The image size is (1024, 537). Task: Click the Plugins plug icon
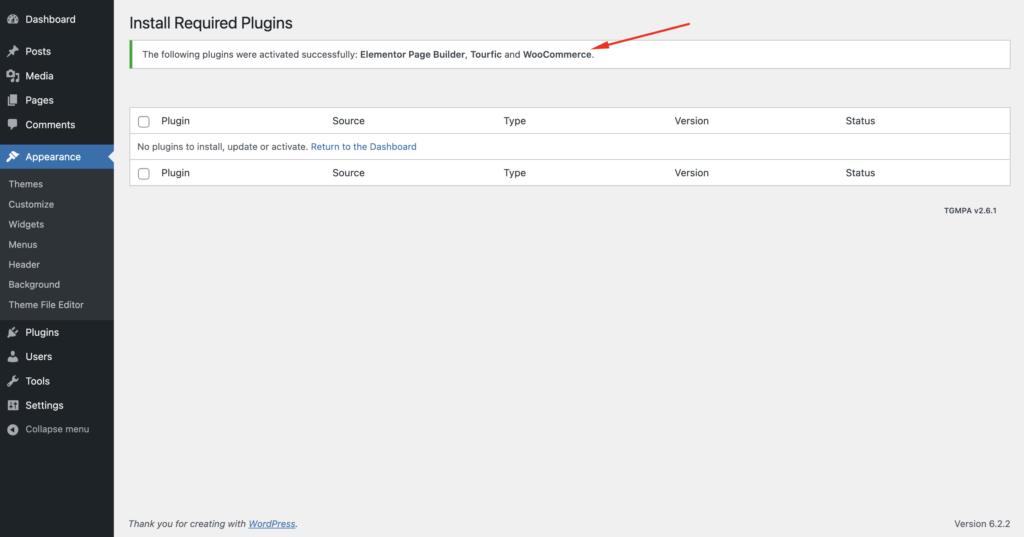click(x=12, y=332)
